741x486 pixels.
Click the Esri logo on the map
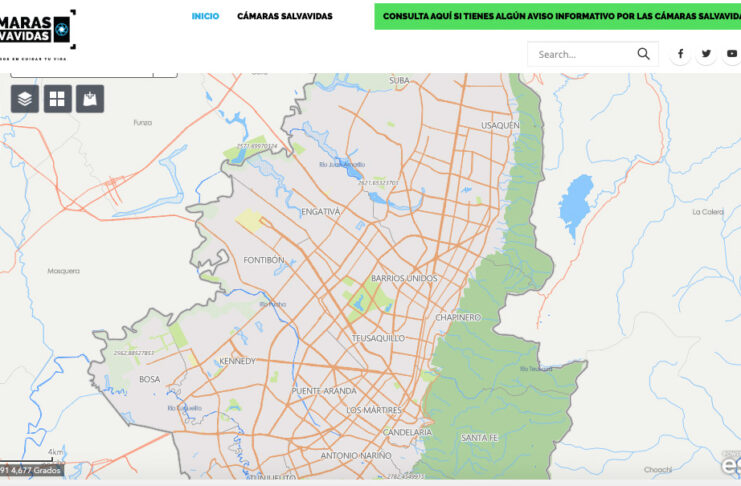731,465
